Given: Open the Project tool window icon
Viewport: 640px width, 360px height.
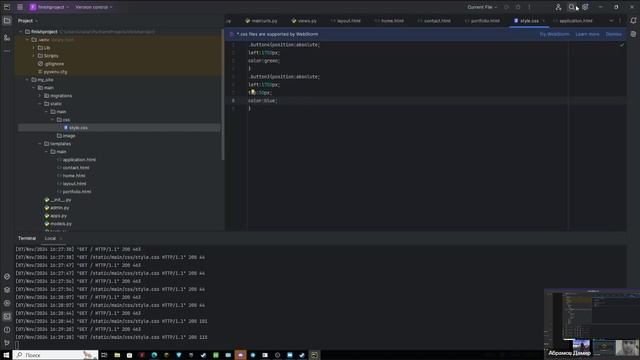Looking at the screenshot, I should click(7, 20).
